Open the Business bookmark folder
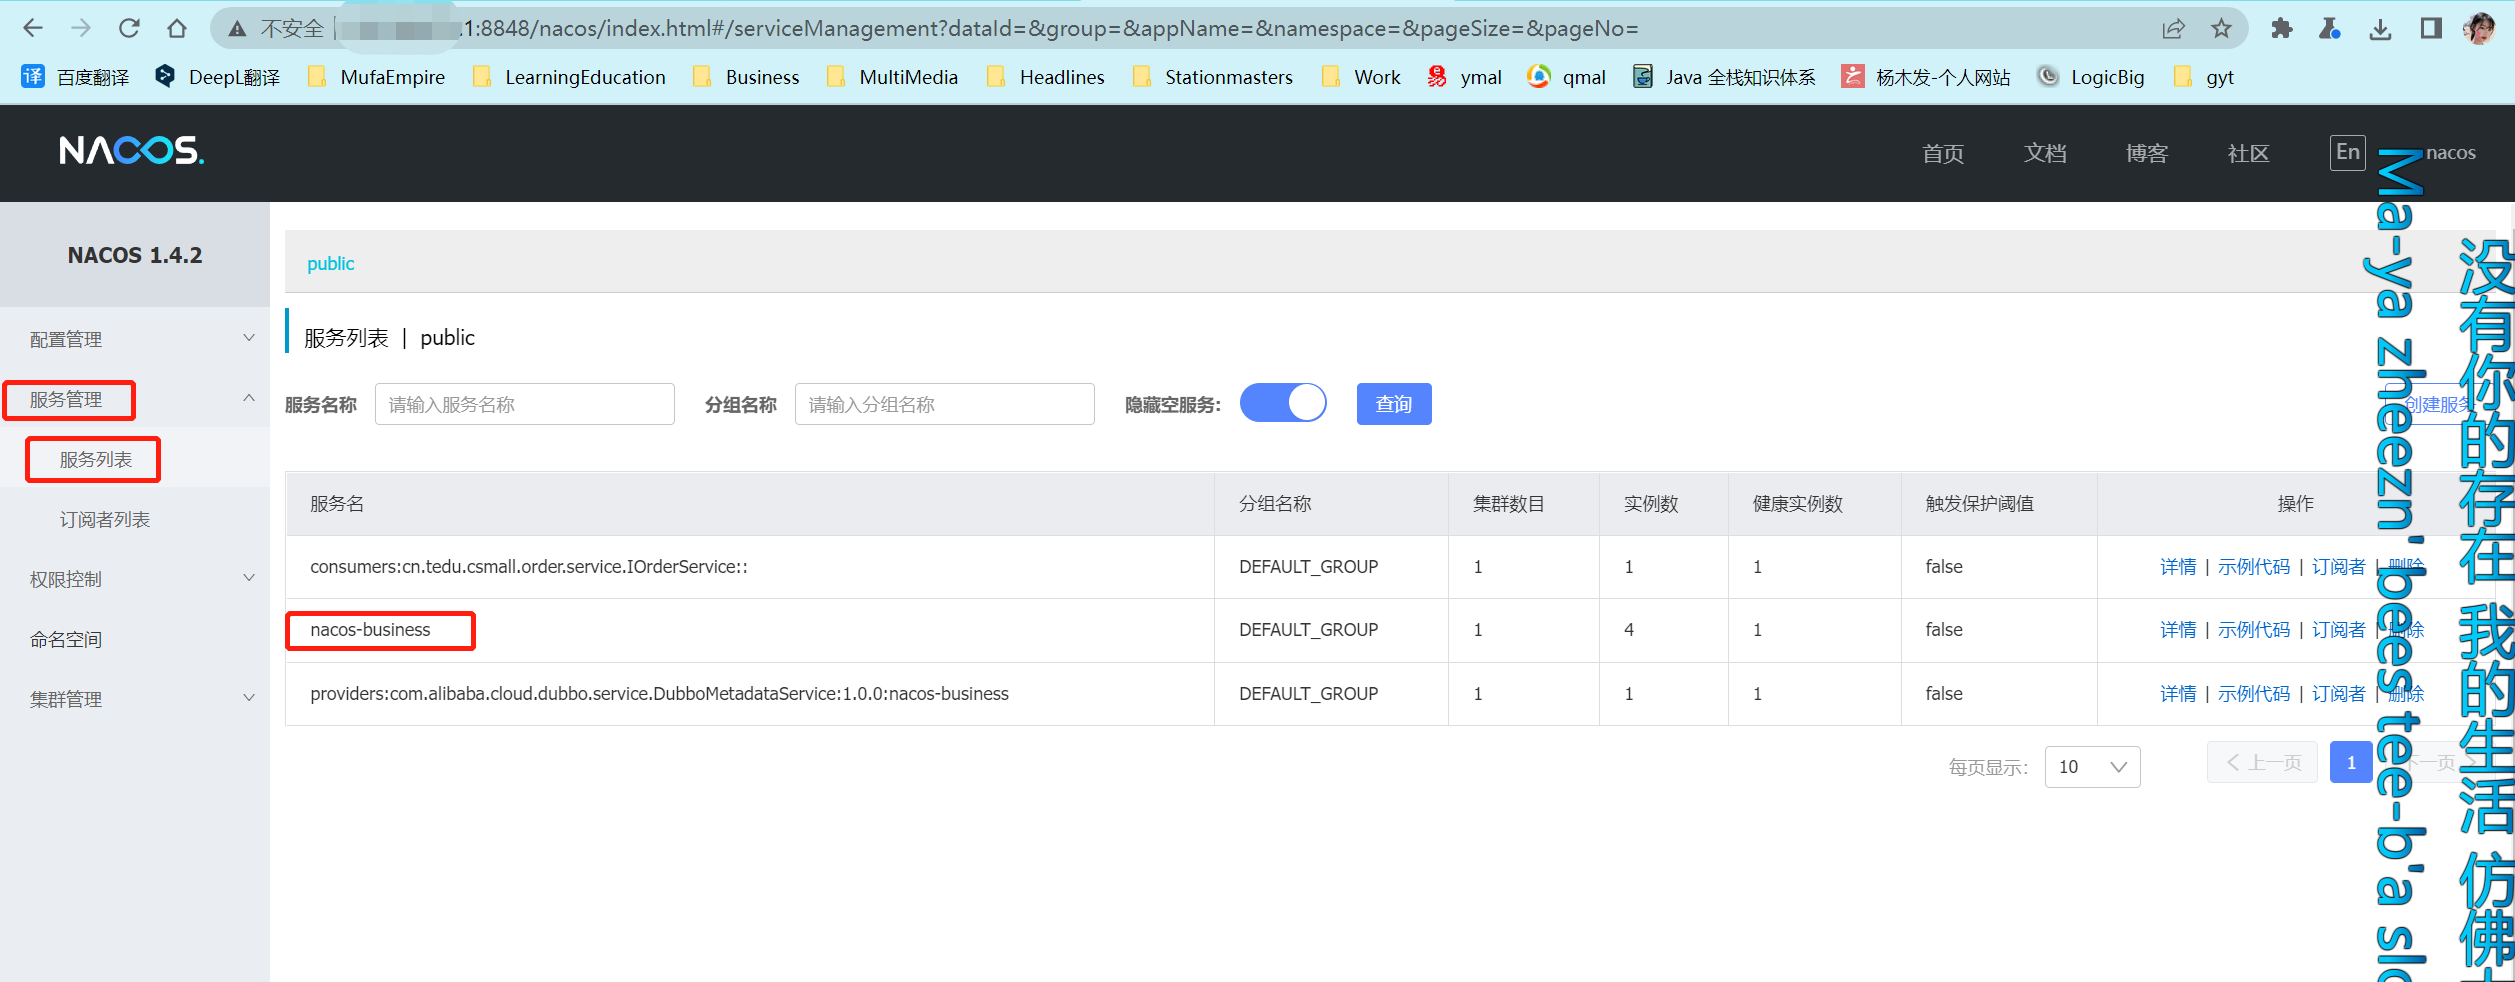 [746, 77]
